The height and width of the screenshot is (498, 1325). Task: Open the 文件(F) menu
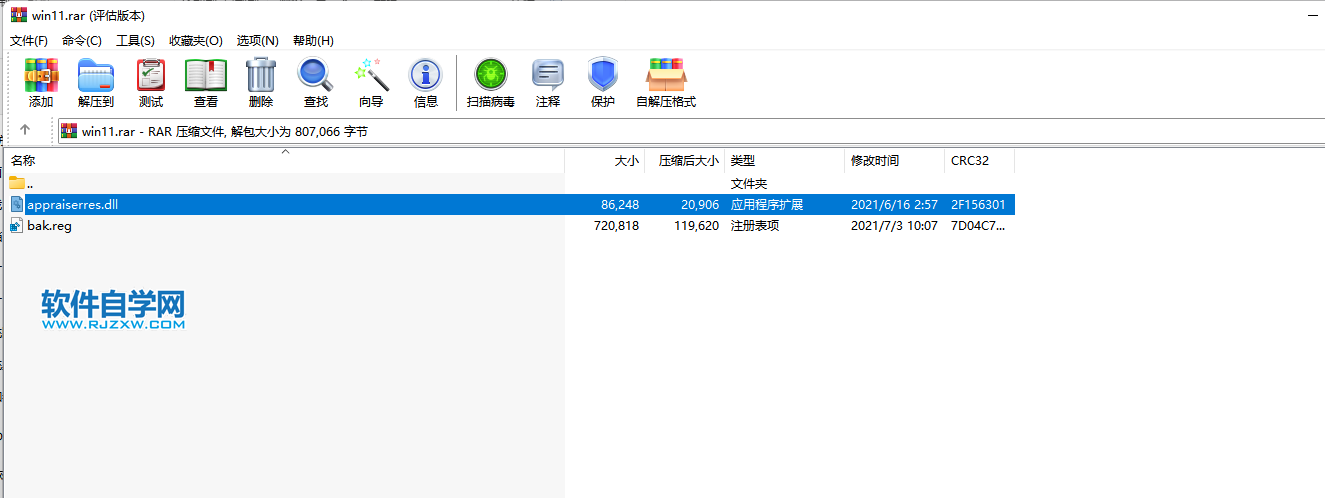29,40
